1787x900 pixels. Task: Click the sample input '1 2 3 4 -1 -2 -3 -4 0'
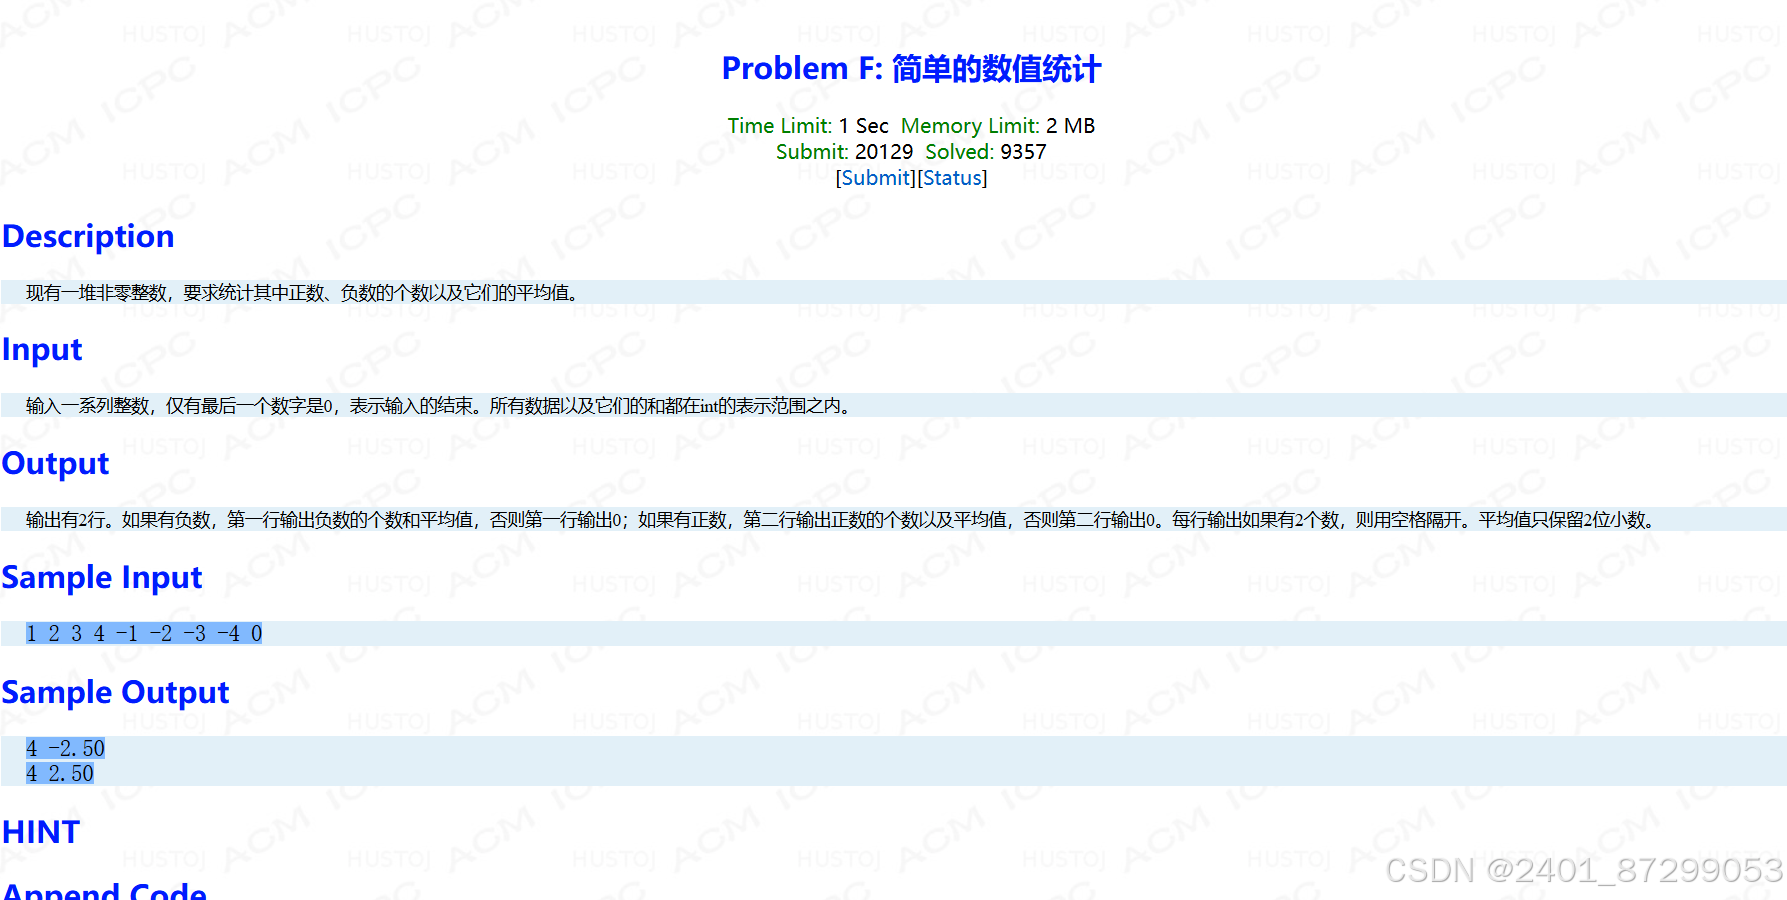pyautogui.click(x=144, y=634)
